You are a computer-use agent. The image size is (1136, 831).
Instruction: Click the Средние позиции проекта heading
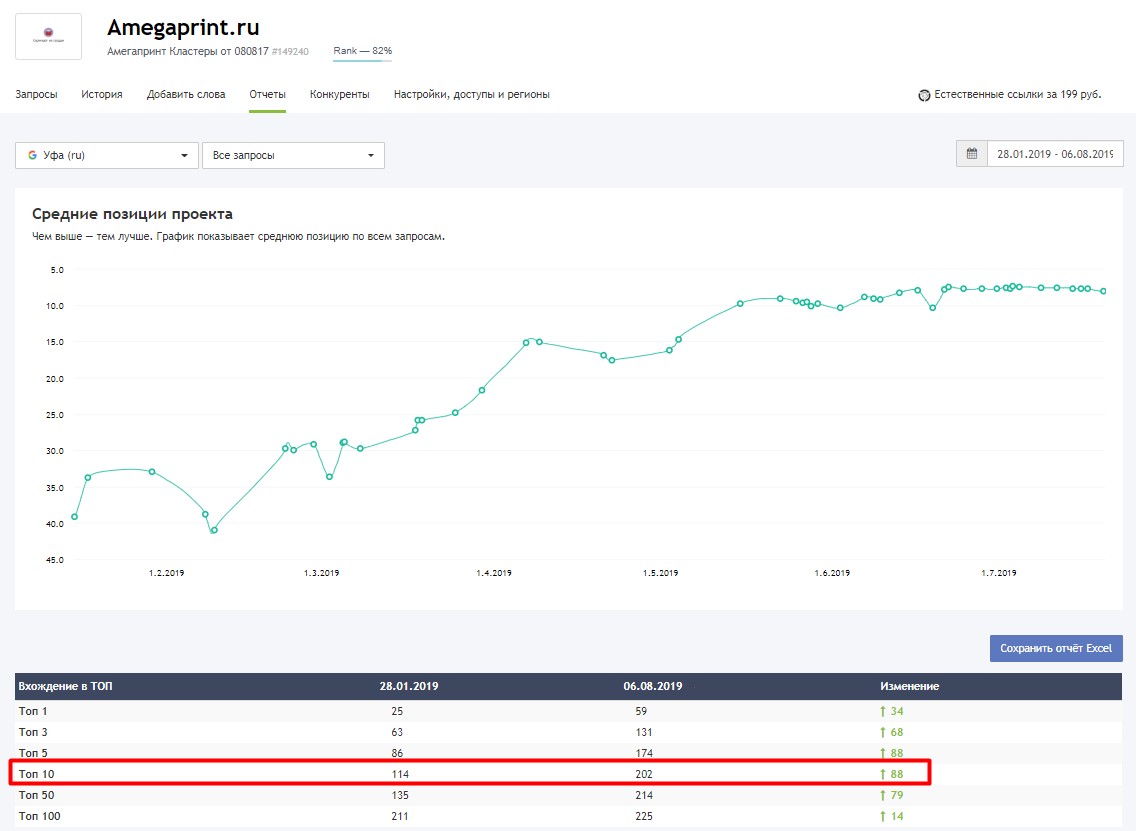click(133, 214)
